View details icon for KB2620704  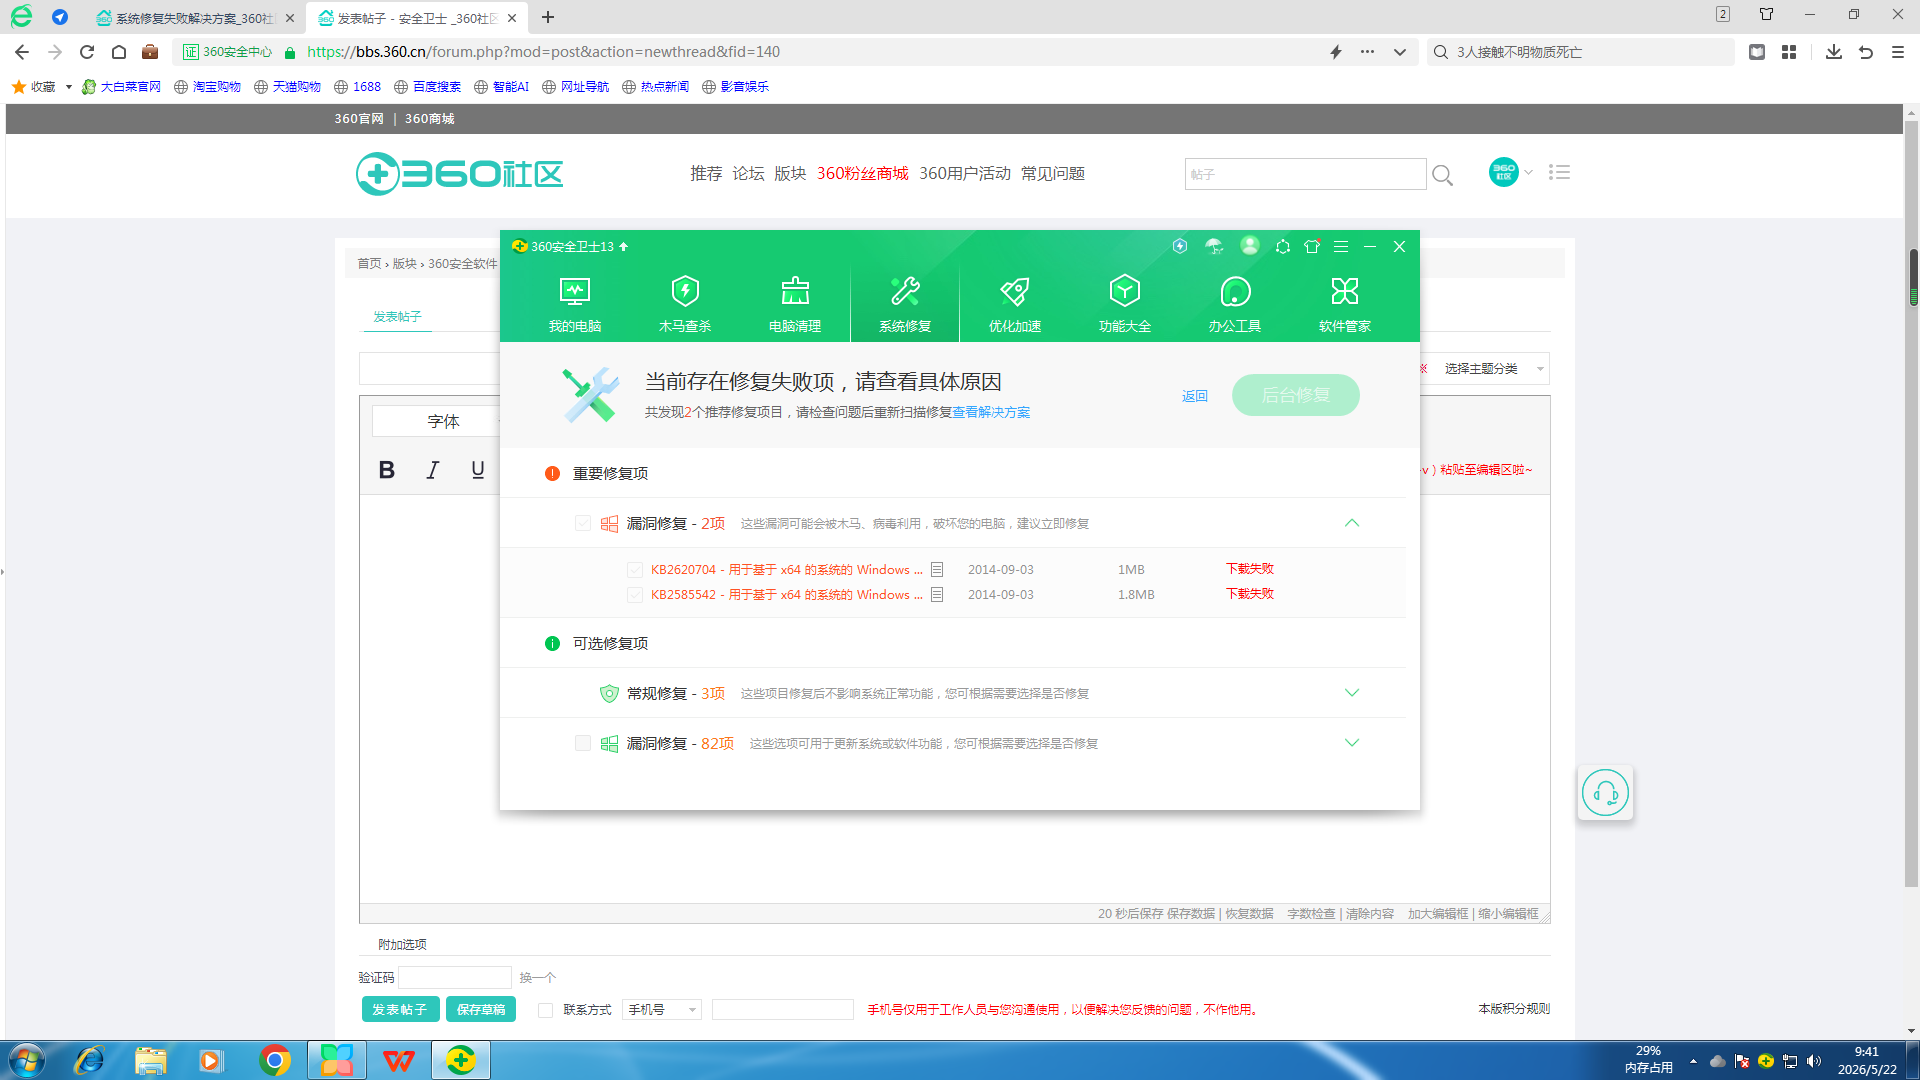tap(937, 570)
